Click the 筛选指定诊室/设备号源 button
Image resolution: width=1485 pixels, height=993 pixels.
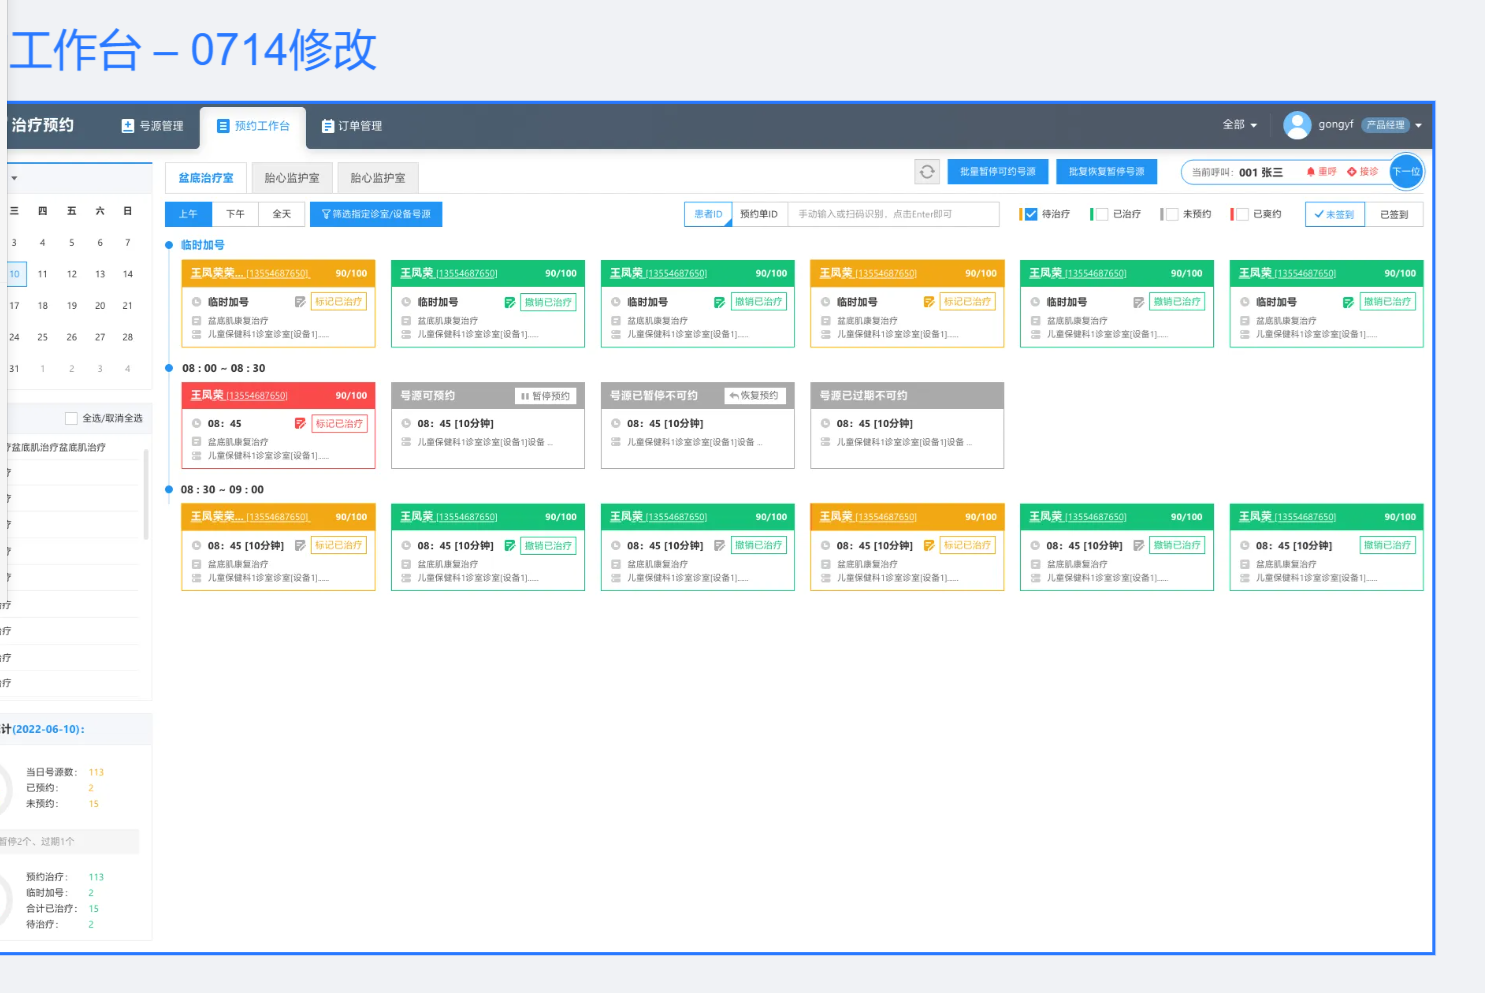pos(376,214)
